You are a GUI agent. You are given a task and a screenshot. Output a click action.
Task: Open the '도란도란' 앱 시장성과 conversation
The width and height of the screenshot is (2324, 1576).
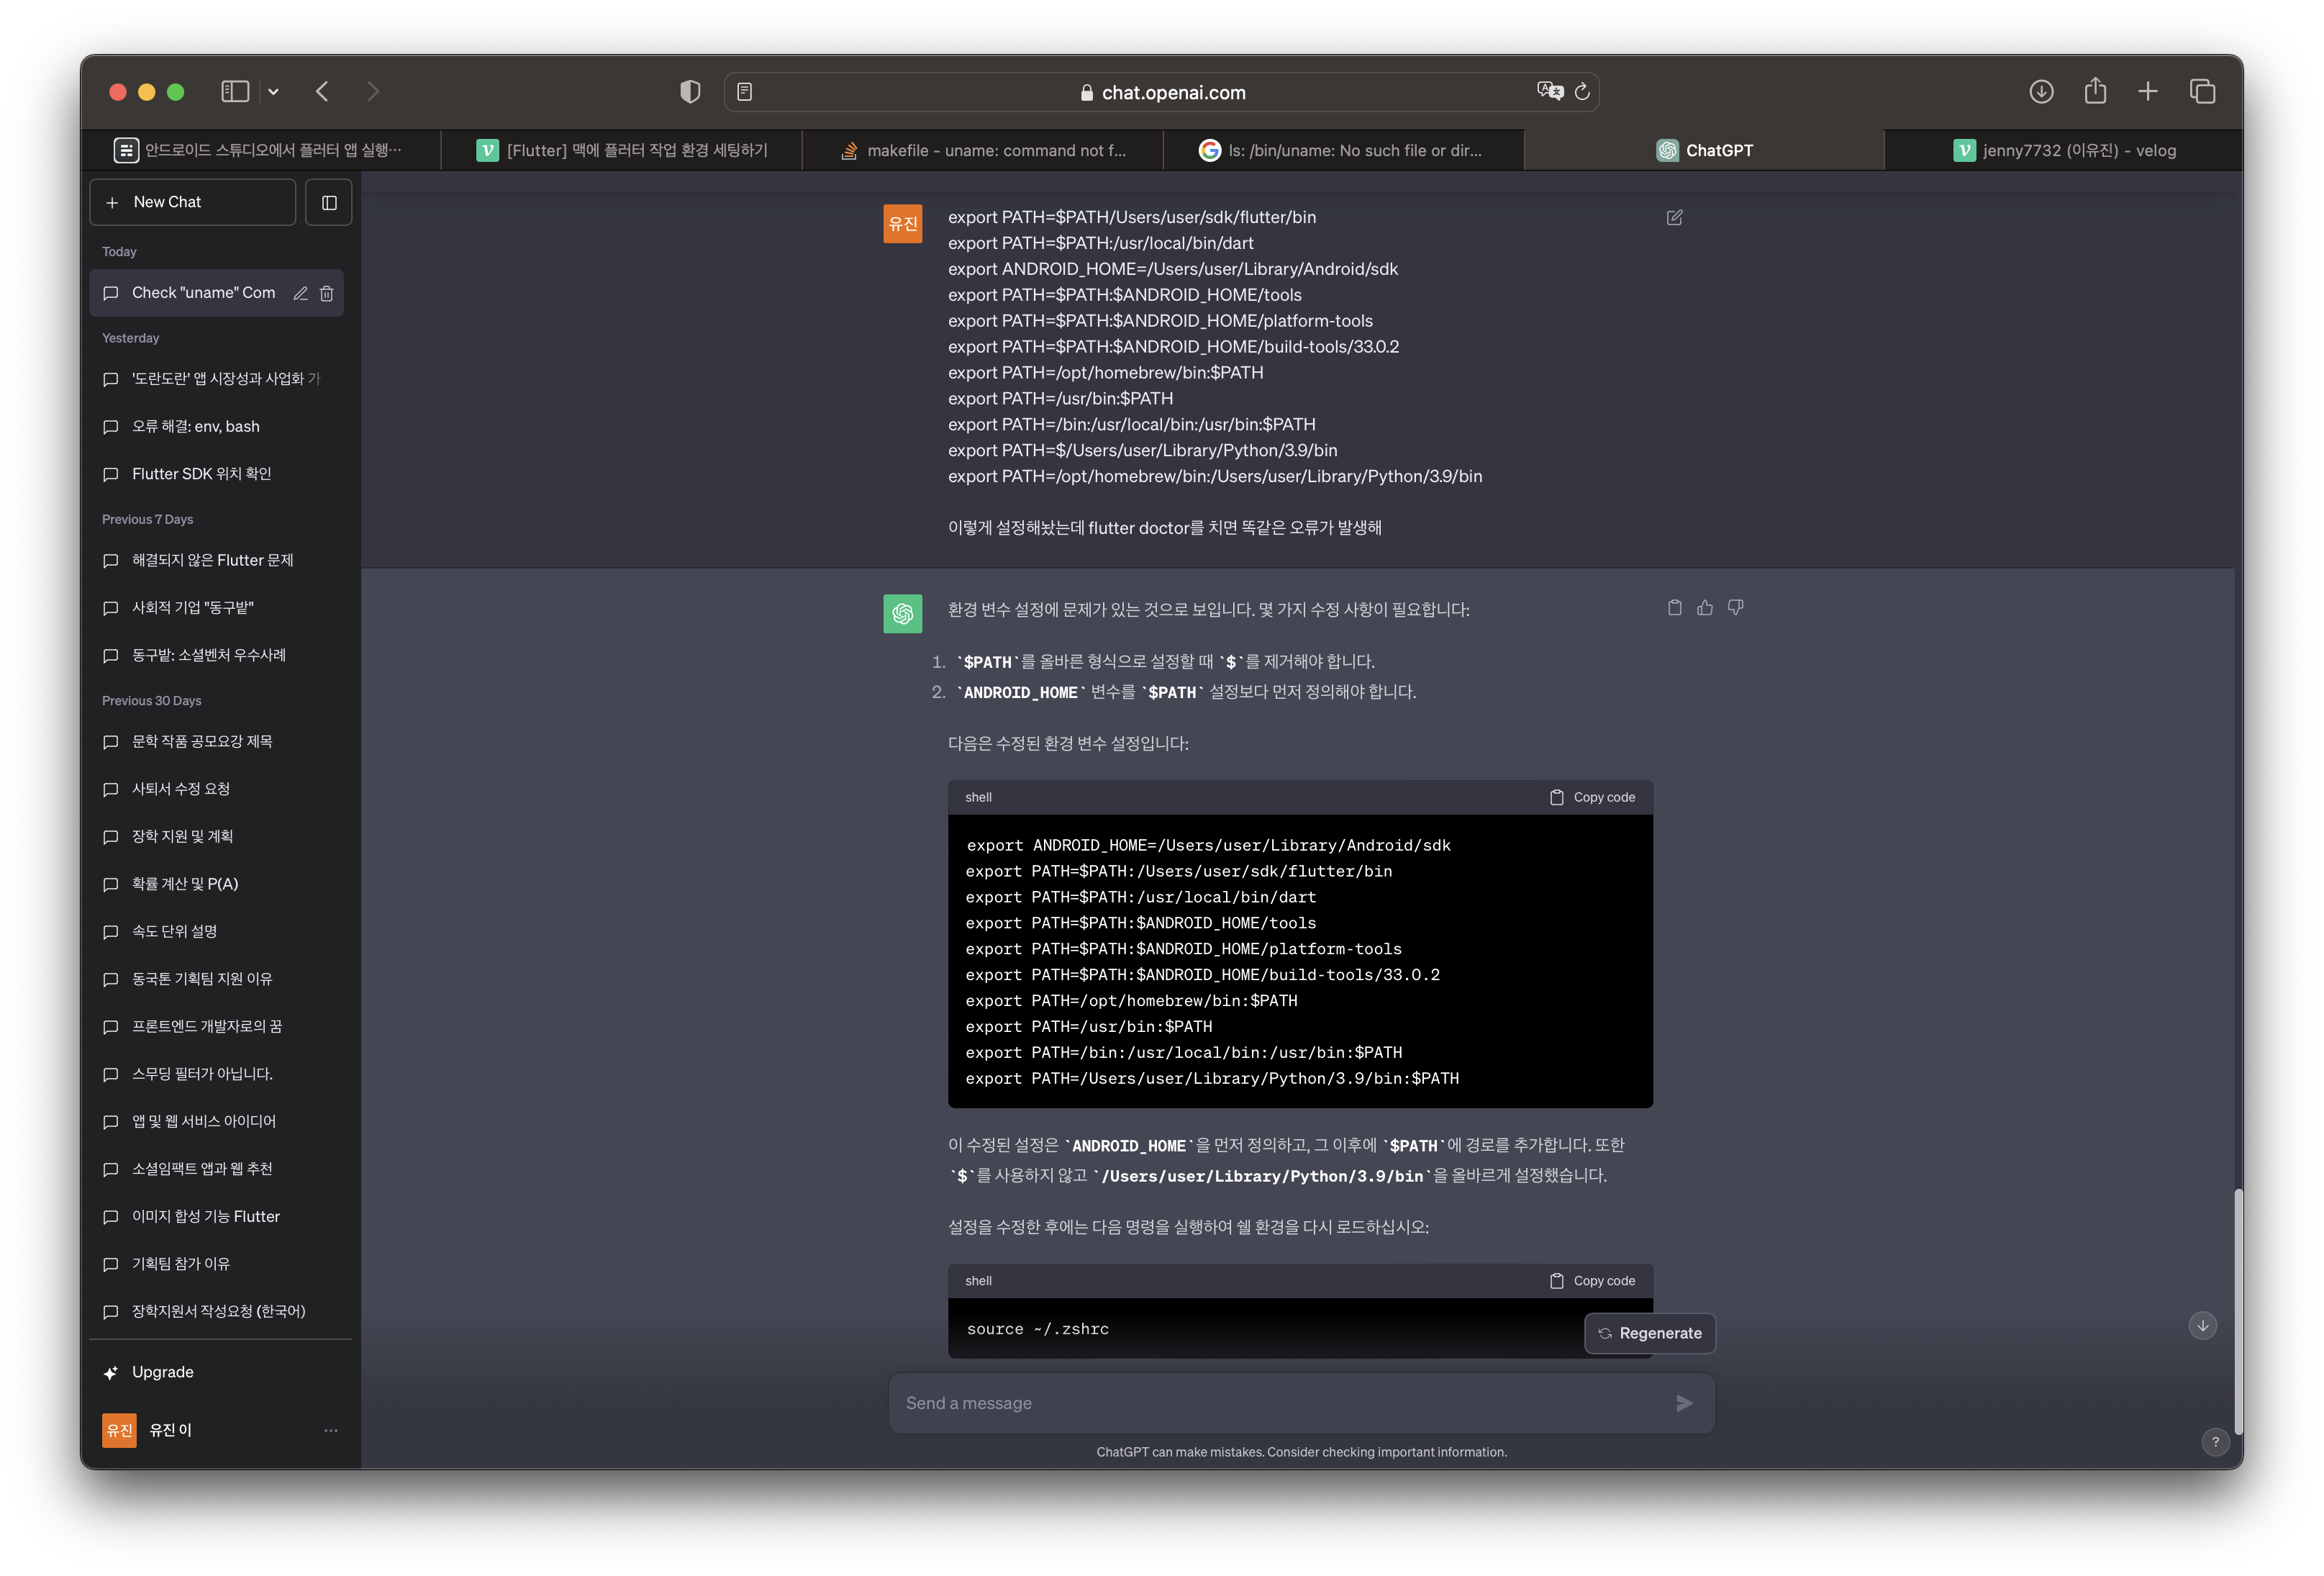coord(217,379)
